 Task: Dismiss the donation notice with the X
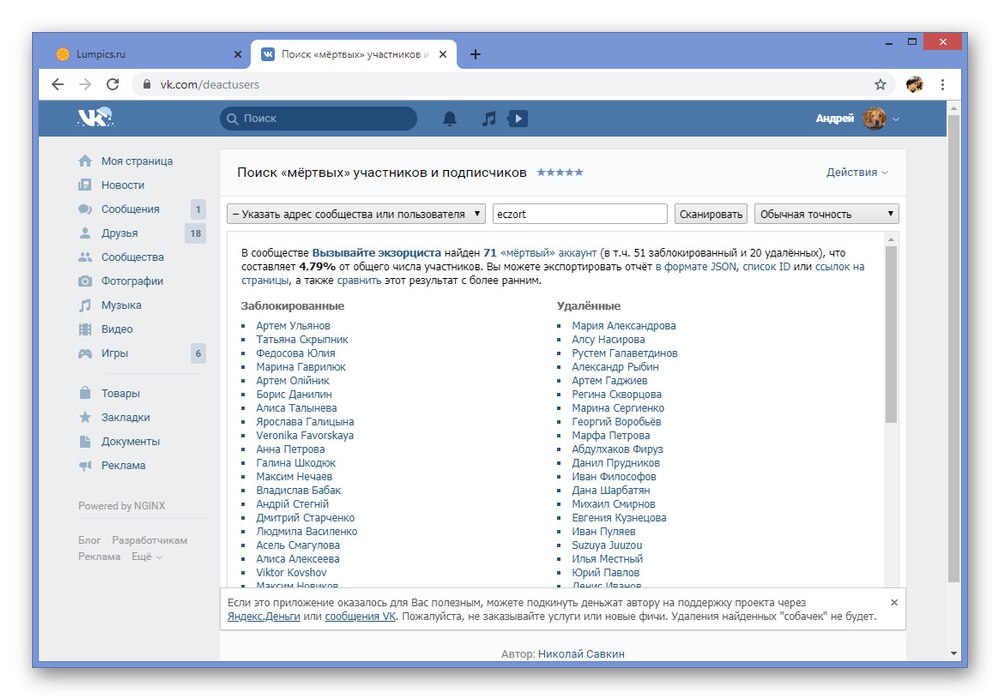pos(894,602)
